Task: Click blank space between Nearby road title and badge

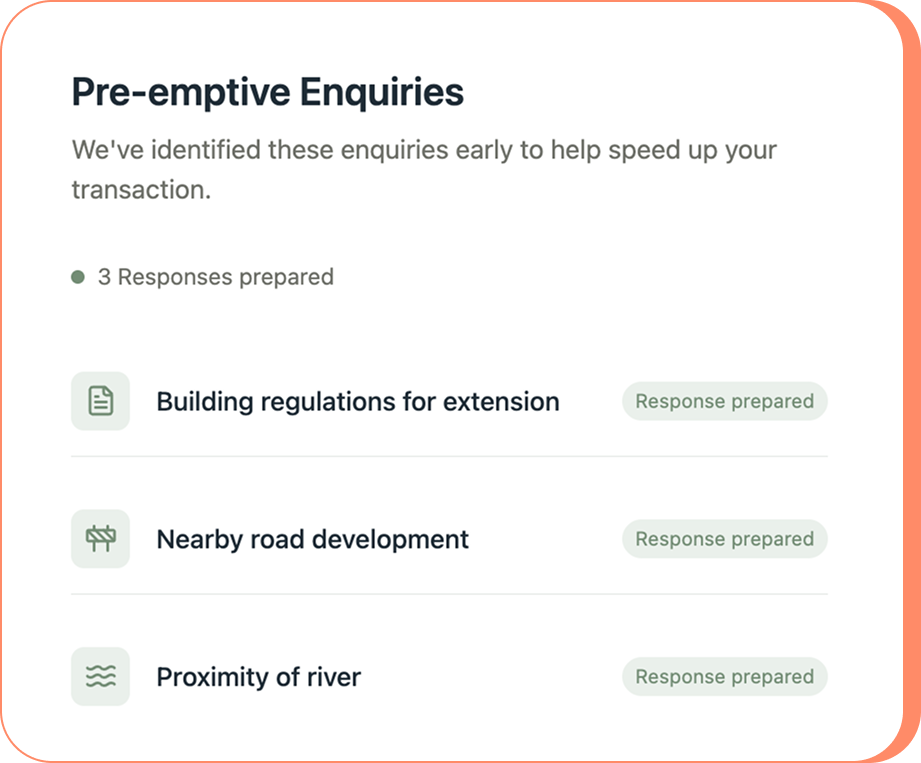Action: coord(545,540)
